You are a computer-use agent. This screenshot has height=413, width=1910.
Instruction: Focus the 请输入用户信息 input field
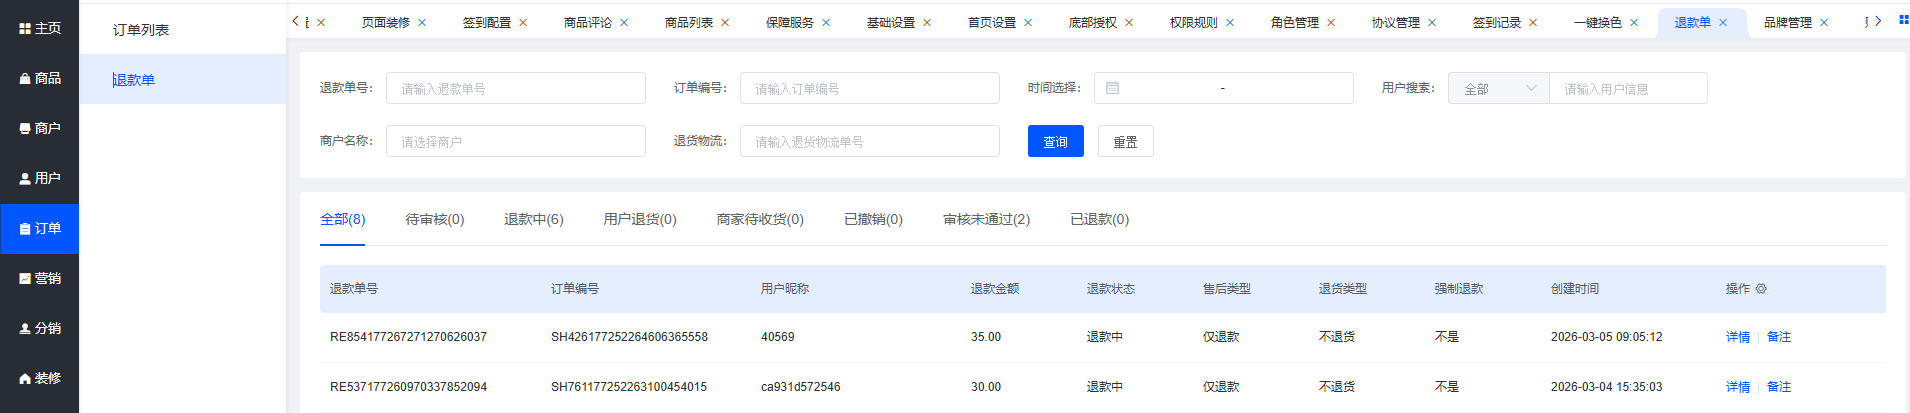pyautogui.click(x=1628, y=88)
